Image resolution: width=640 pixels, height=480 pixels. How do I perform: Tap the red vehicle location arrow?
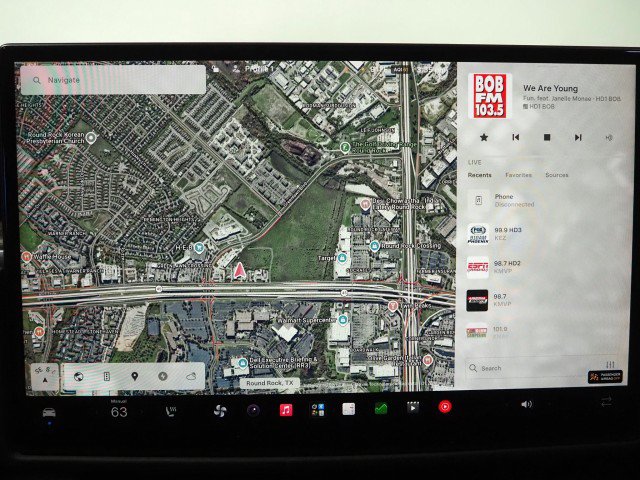(x=240, y=271)
